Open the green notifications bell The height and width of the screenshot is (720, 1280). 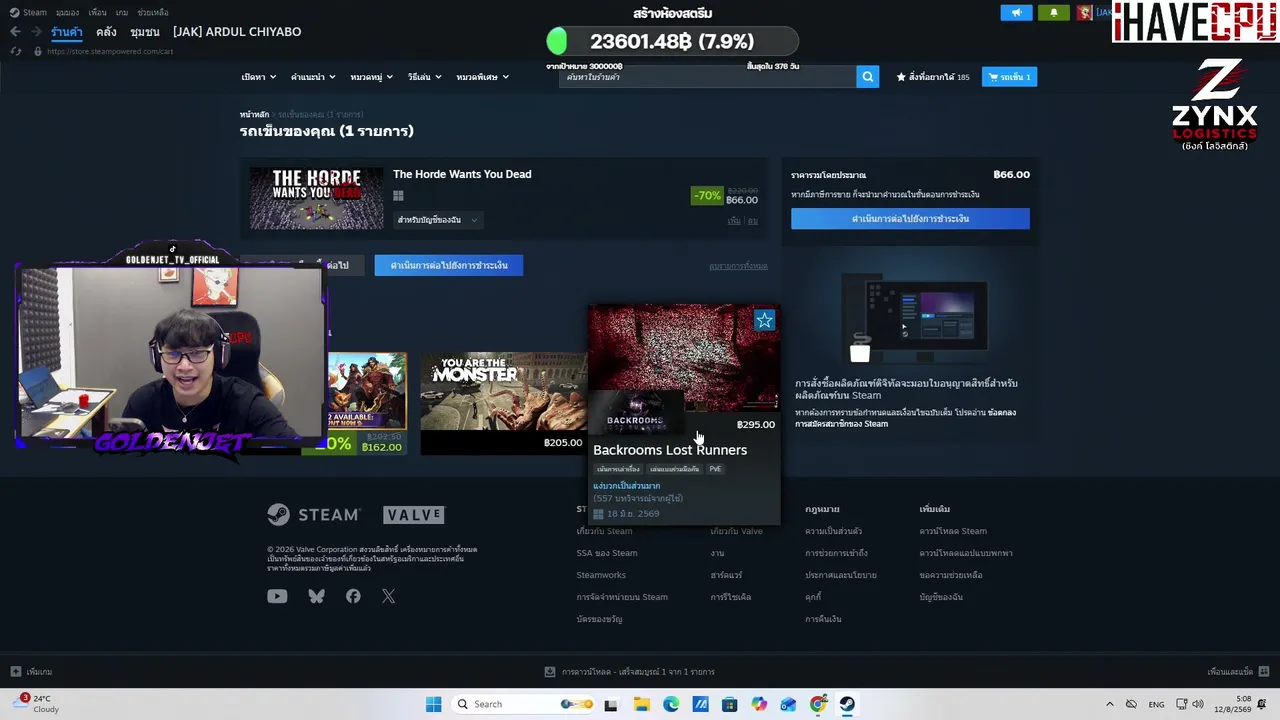point(1053,13)
